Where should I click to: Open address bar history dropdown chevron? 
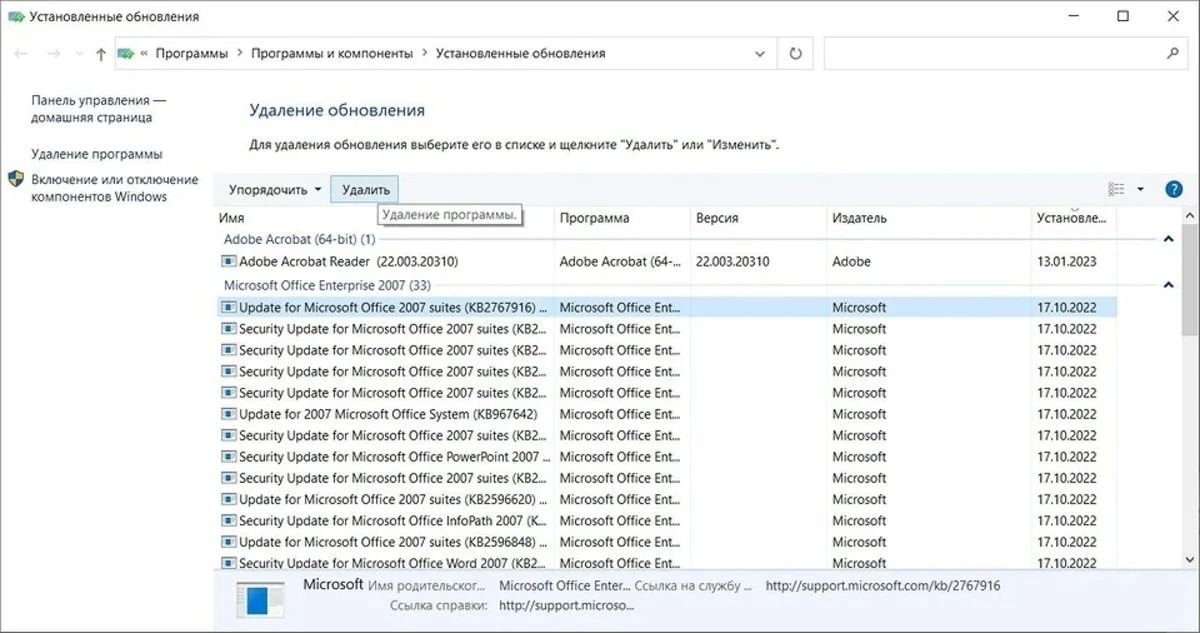click(x=759, y=53)
